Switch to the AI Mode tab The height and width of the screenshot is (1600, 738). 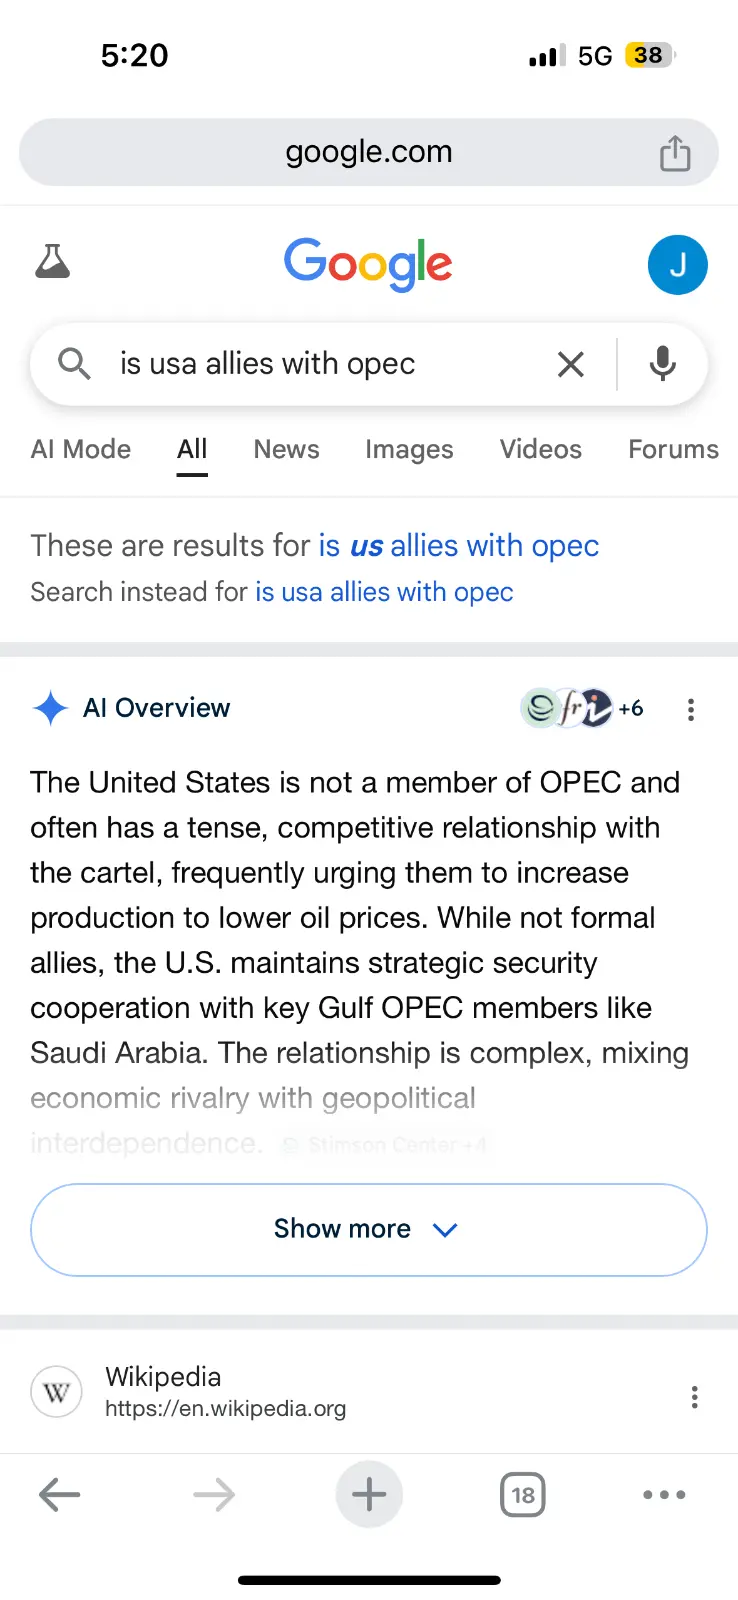coord(81,450)
